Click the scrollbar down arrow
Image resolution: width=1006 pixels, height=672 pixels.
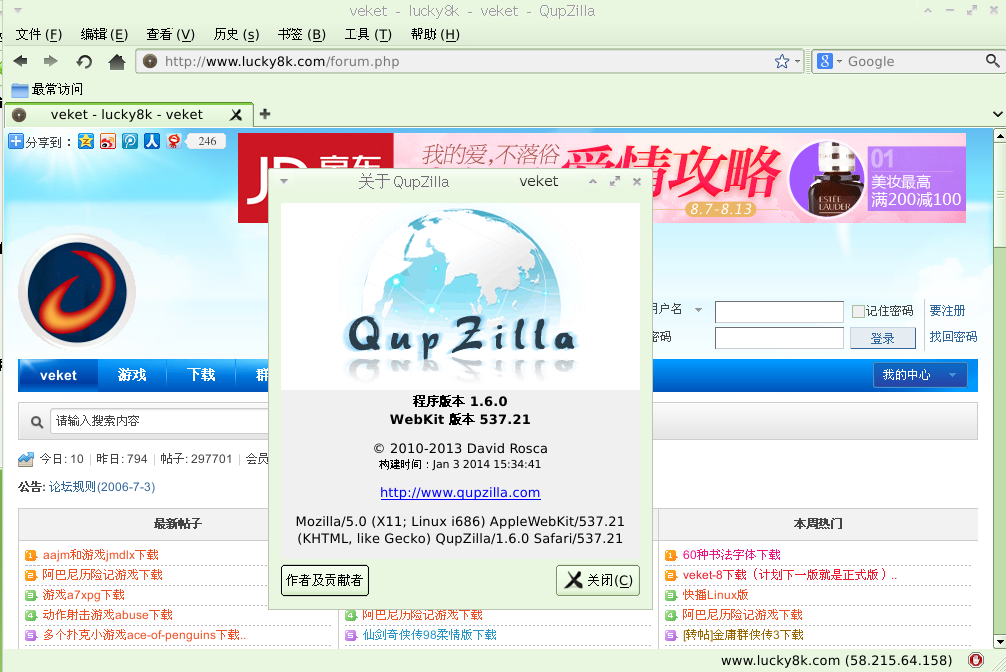pyautogui.click(x=1000, y=642)
